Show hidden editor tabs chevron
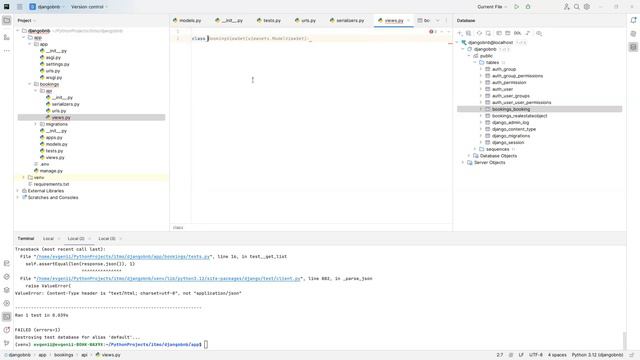640x360 pixels. [x=438, y=20]
